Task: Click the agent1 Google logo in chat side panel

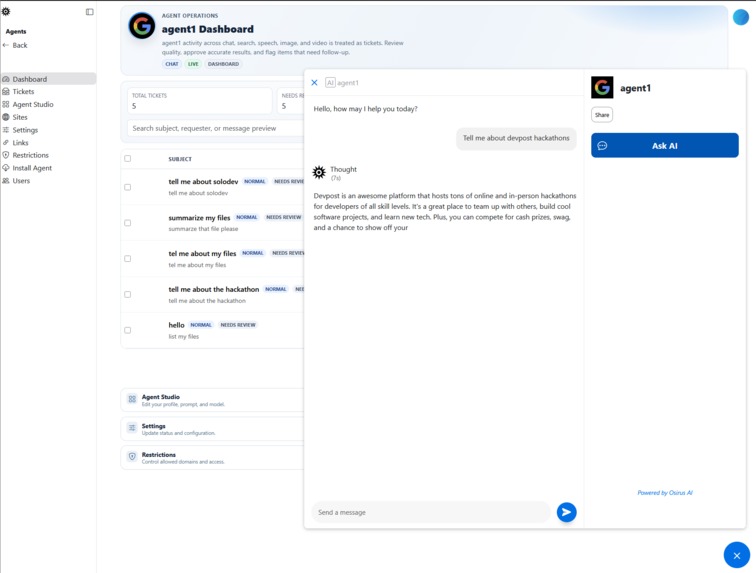Action: pyautogui.click(x=602, y=87)
